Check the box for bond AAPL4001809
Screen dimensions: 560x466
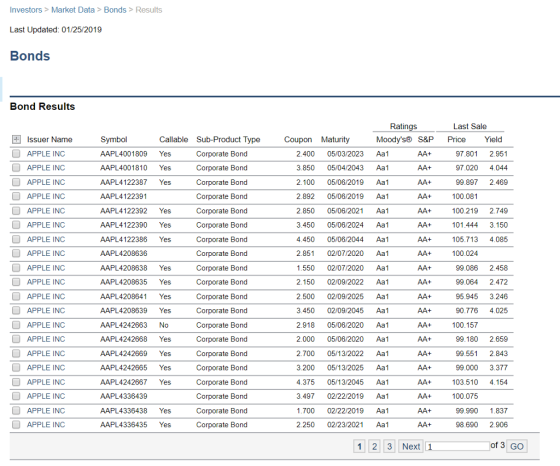[x=16, y=154]
